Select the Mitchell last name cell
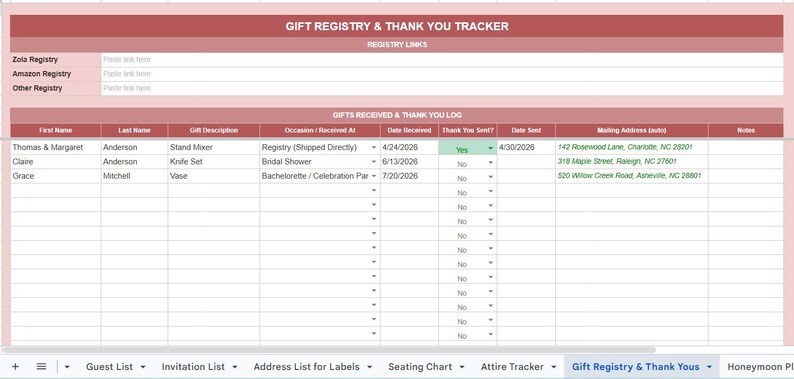This screenshot has height=379, width=794. point(134,176)
